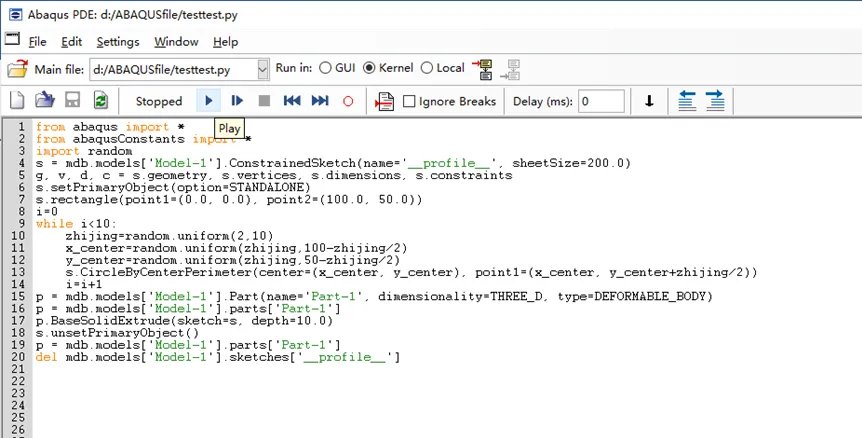Open the Settings menu
862x438 pixels.
point(118,42)
